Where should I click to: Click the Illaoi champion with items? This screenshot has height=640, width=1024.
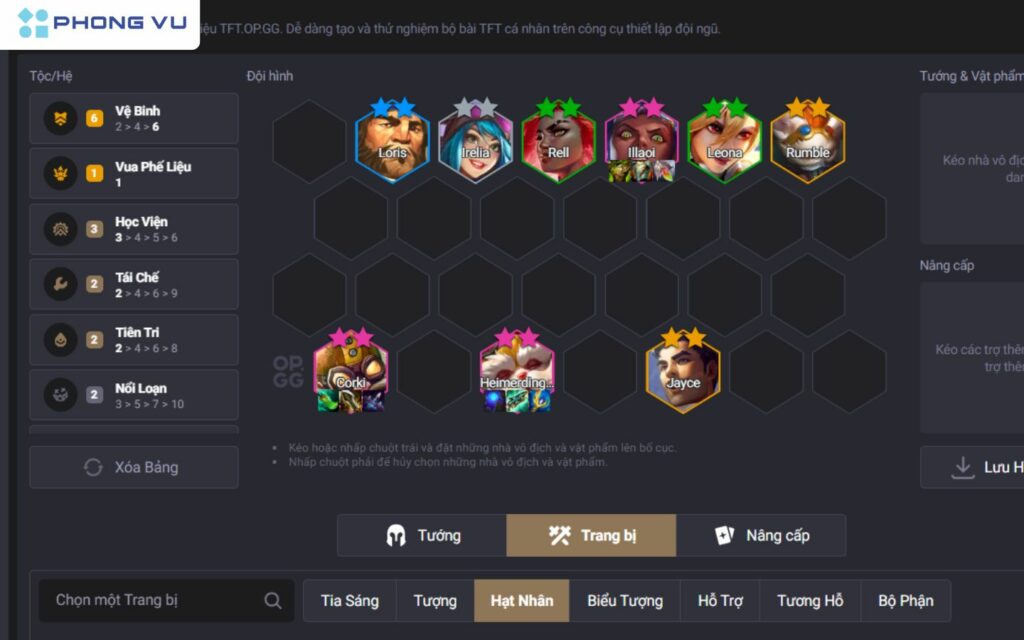click(x=641, y=141)
